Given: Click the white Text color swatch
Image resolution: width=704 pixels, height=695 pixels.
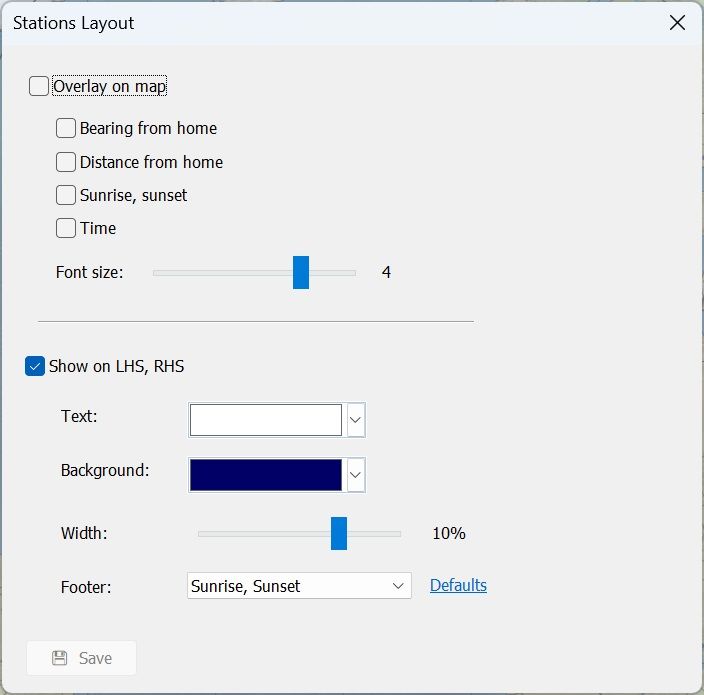Looking at the screenshot, I should tap(266, 420).
